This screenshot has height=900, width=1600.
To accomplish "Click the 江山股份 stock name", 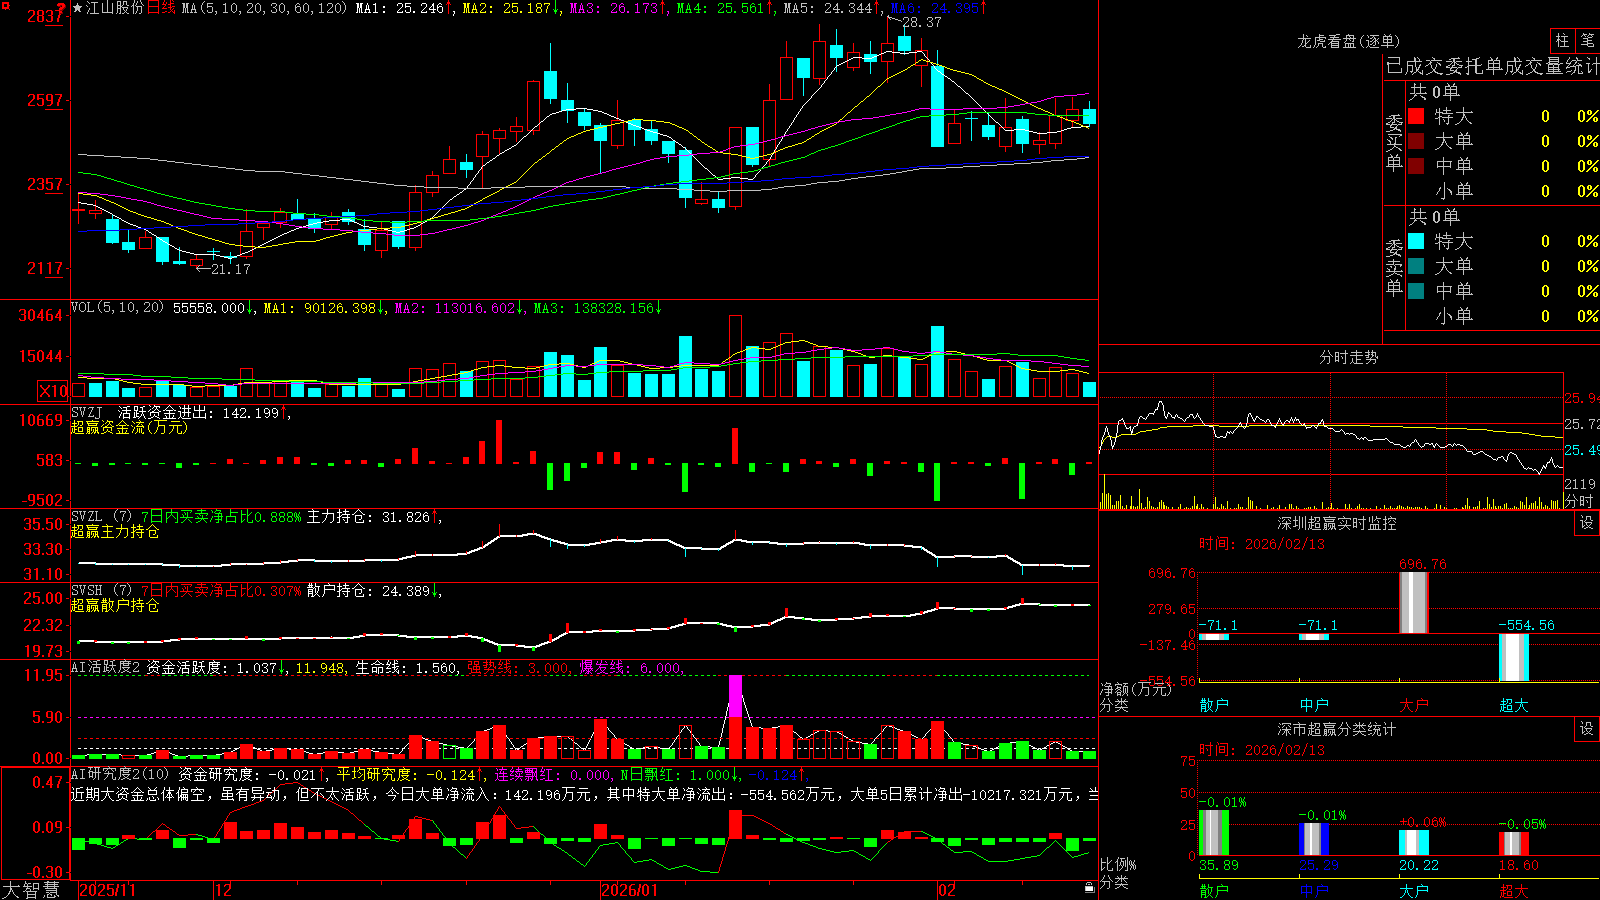I will pos(115,8).
